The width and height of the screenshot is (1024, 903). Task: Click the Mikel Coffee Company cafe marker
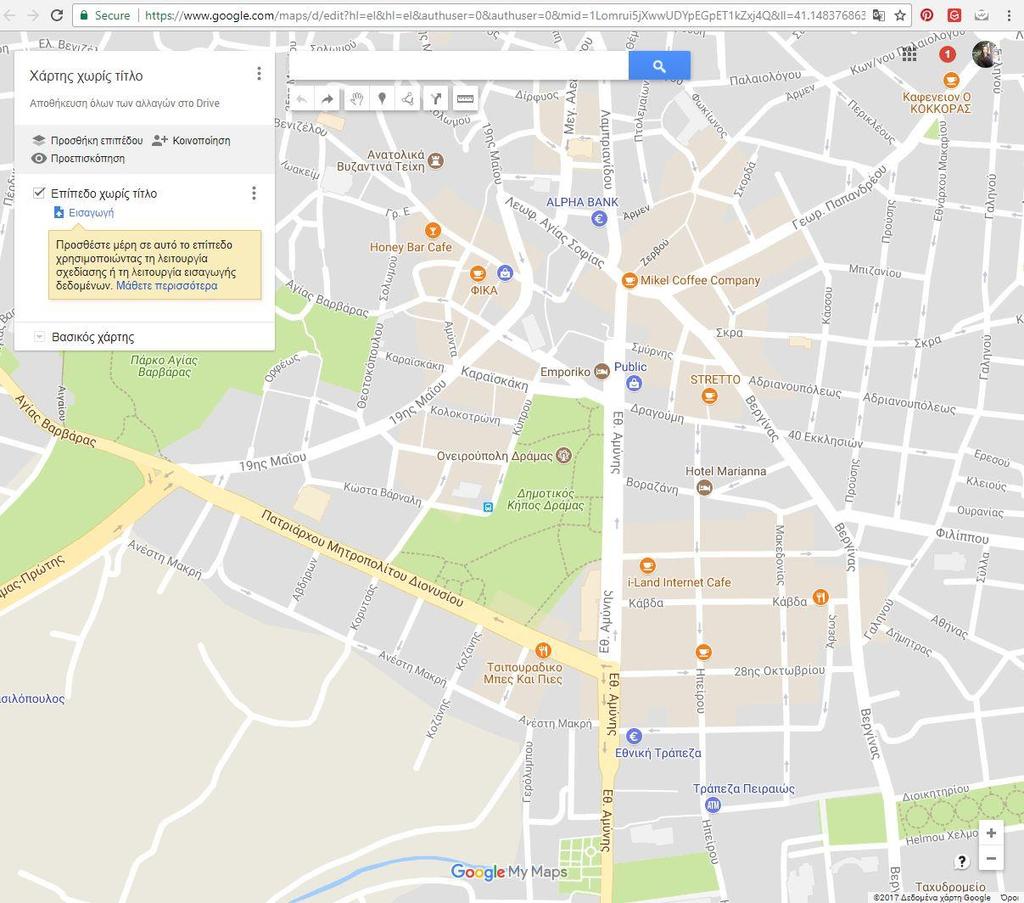[x=629, y=280]
